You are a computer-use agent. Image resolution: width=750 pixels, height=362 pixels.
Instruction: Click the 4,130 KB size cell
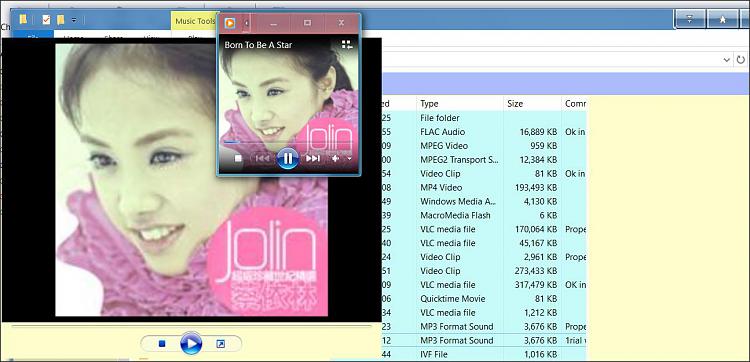pyautogui.click(x=540, y=201)
